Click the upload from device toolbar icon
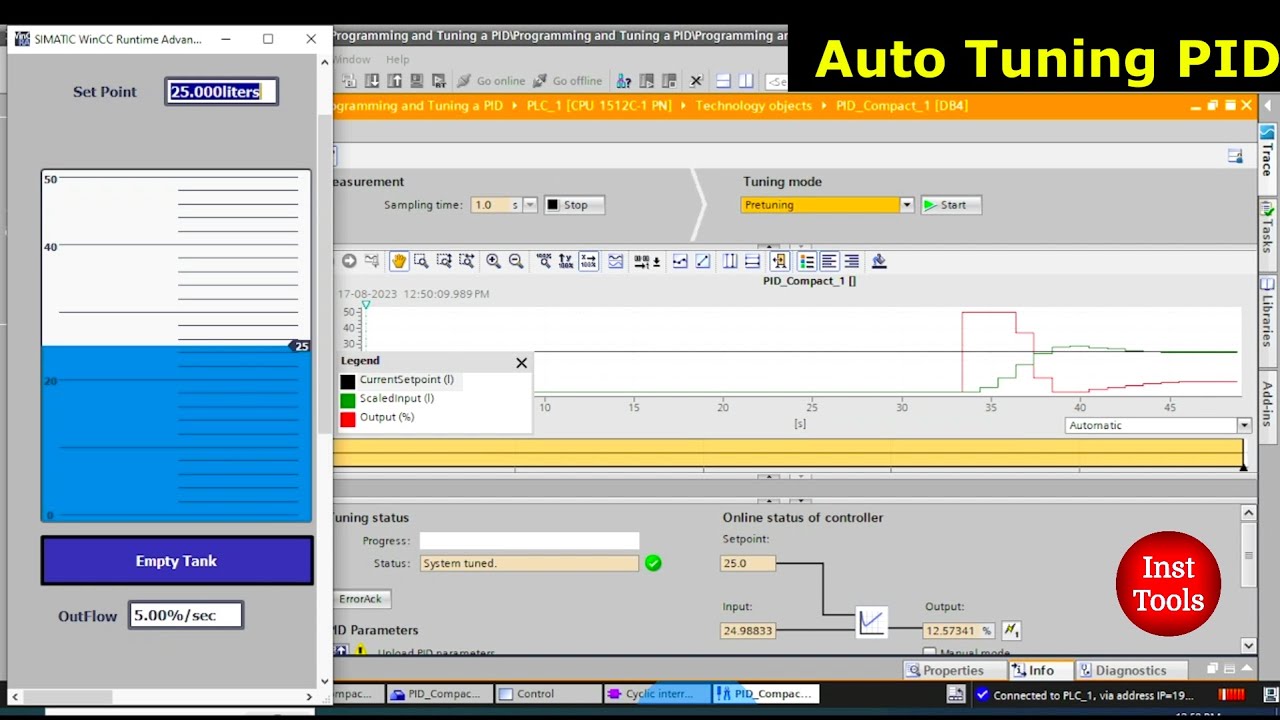The image size is (1280, 720). pos(394,81)
